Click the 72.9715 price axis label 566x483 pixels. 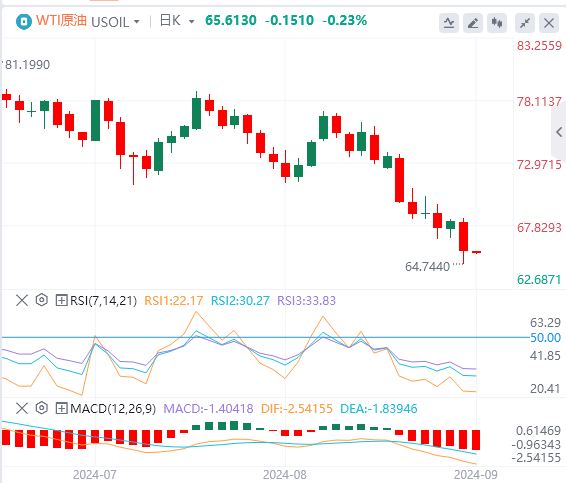[x=539, y=165]
